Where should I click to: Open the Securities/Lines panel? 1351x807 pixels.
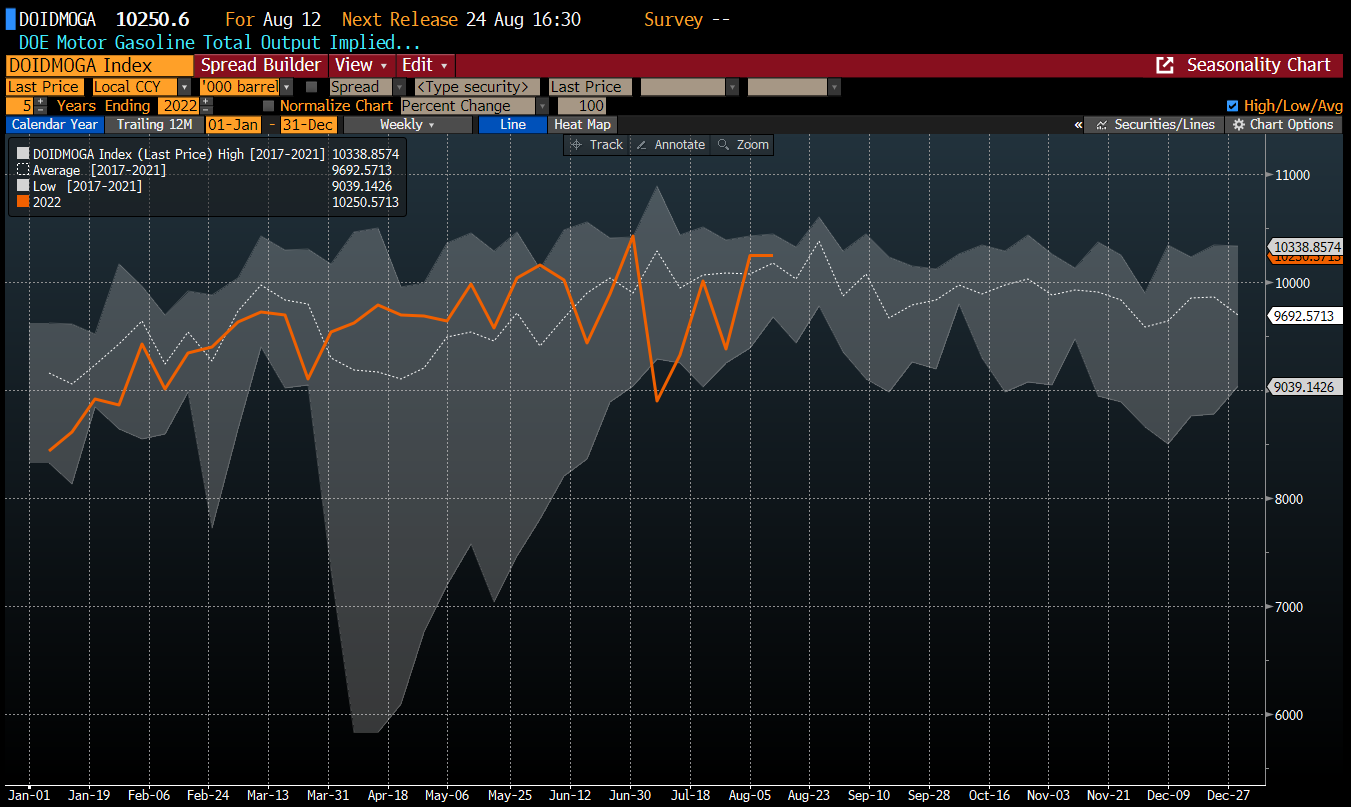1155,125
